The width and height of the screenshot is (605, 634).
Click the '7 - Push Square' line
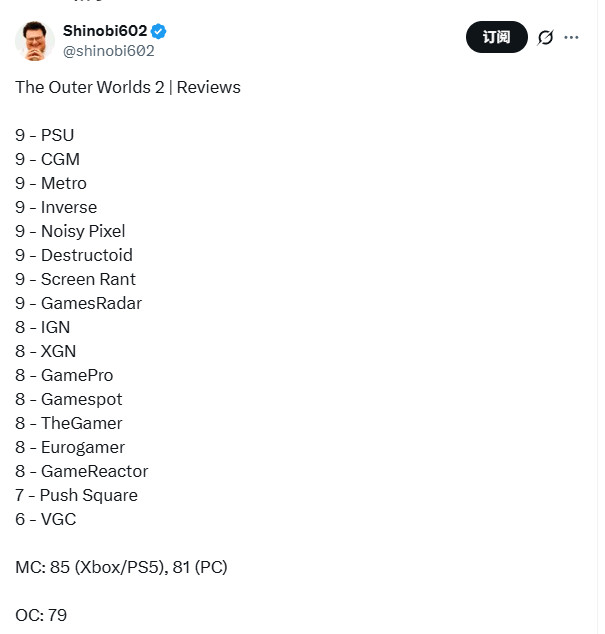(x=76, y=495)
